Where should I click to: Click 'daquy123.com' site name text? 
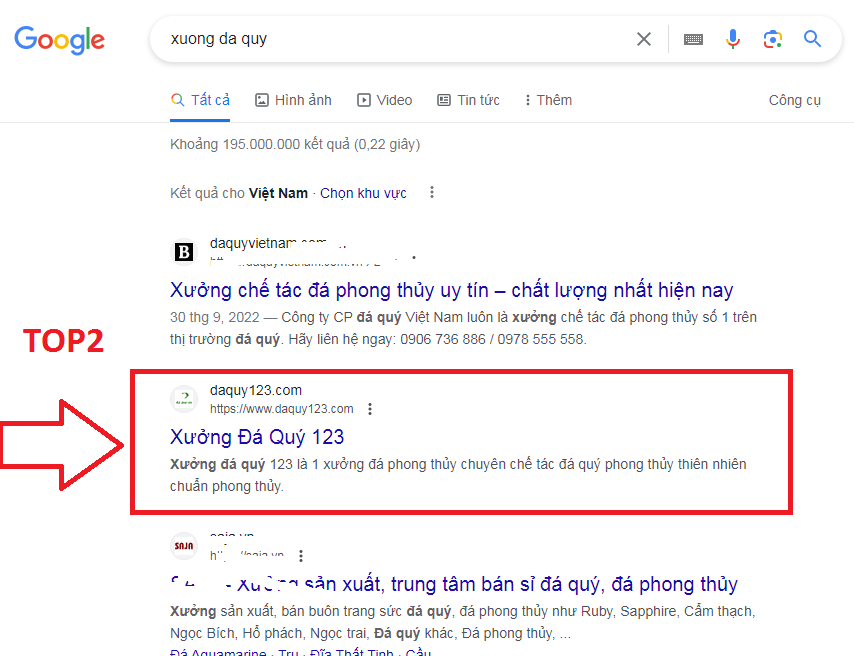pos(255,390)
